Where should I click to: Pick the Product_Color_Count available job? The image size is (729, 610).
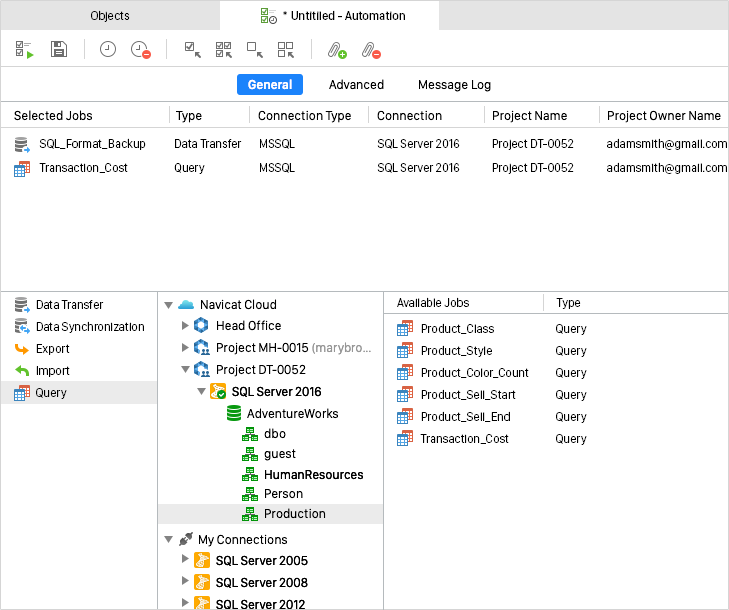556,373
